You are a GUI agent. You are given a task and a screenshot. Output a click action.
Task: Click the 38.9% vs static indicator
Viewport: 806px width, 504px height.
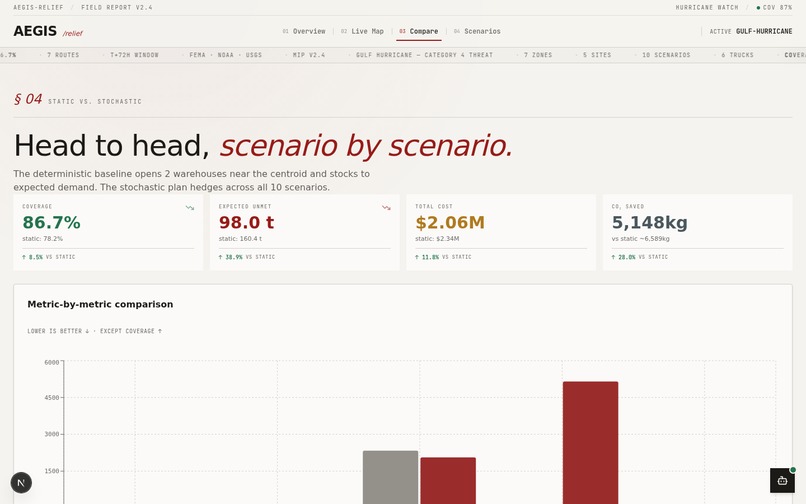246,257
